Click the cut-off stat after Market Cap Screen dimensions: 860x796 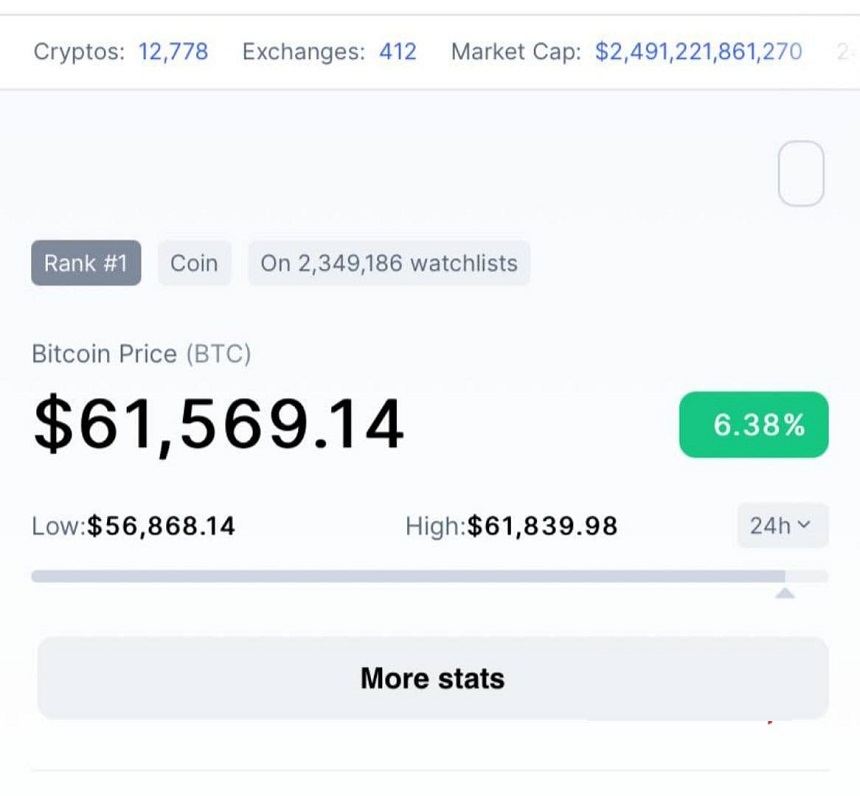[846, 52]
